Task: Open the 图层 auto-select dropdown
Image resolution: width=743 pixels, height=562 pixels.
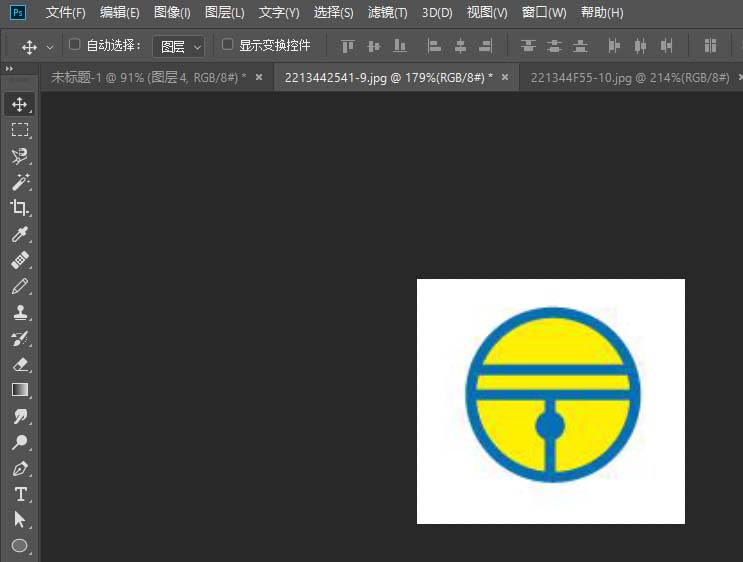Action: pos(179,46)
